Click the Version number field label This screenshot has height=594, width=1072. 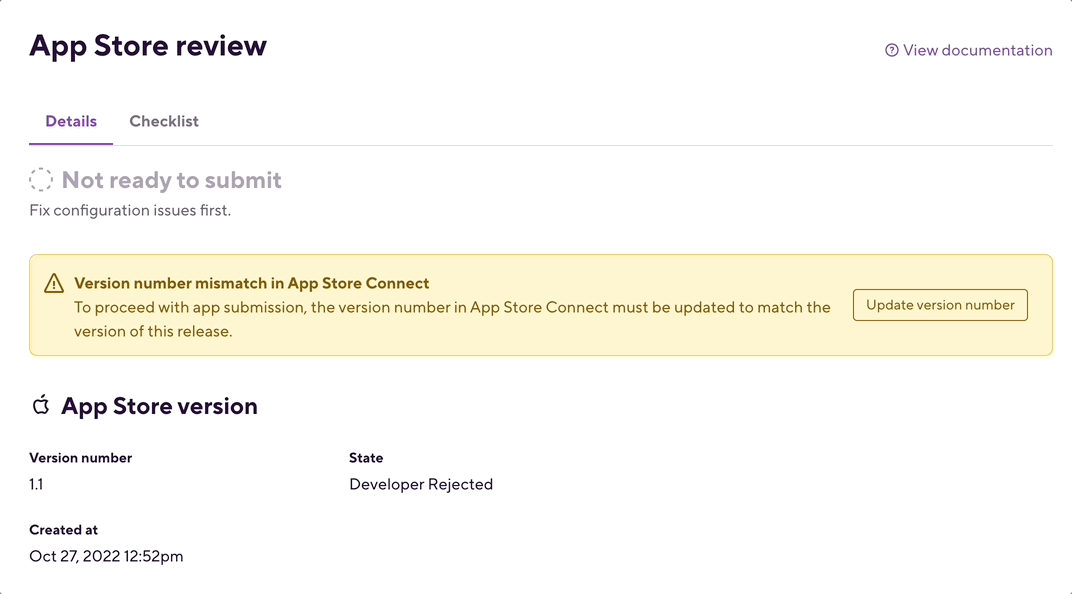(x=81, y=458)
